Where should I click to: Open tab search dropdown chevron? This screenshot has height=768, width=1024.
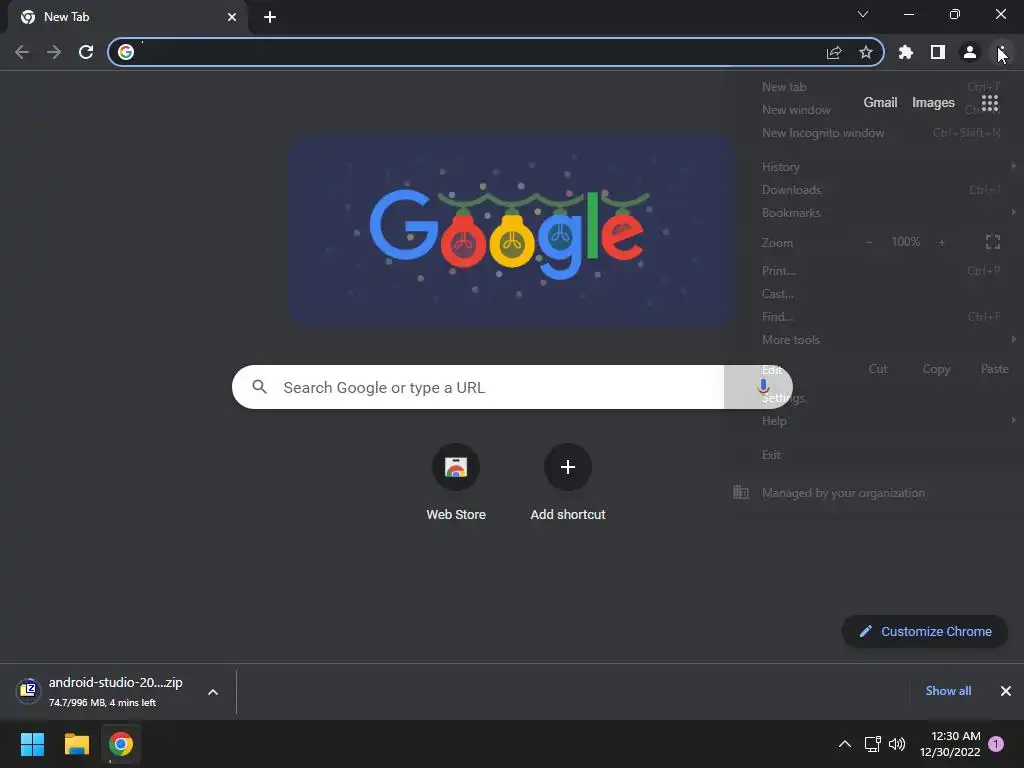[863, 14]
